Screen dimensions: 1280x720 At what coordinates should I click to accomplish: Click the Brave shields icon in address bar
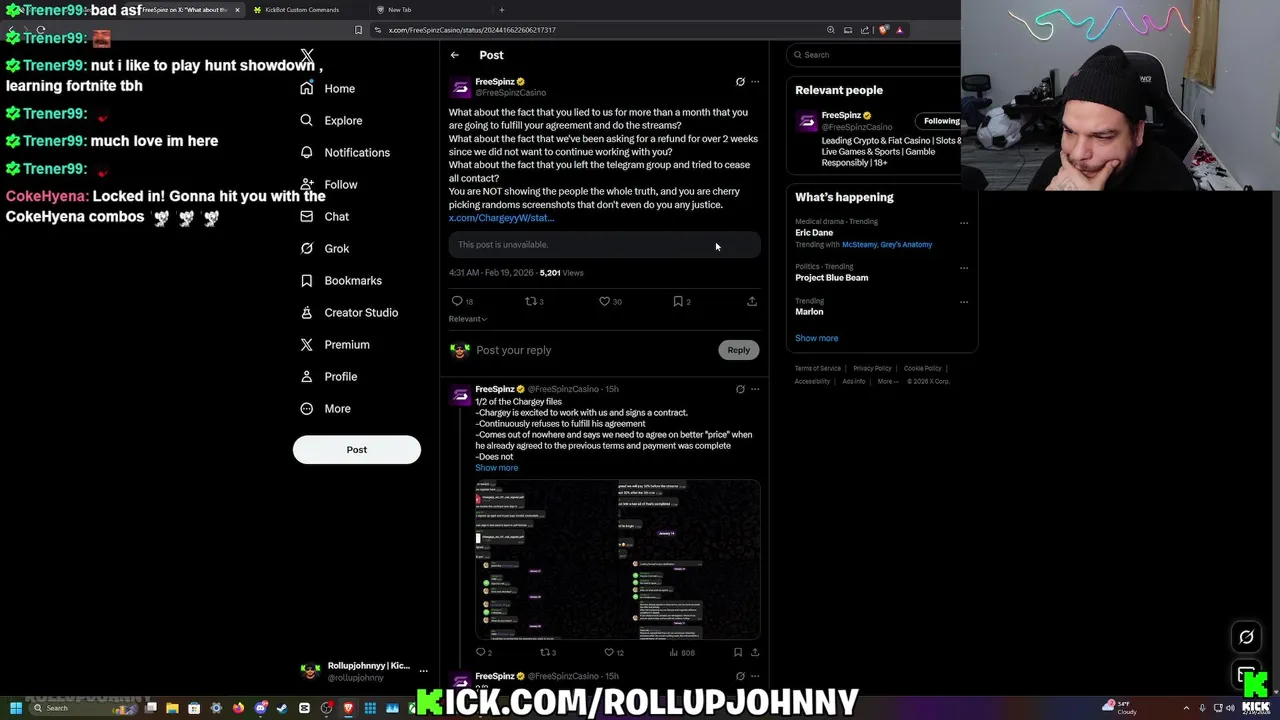click(884, 30)
